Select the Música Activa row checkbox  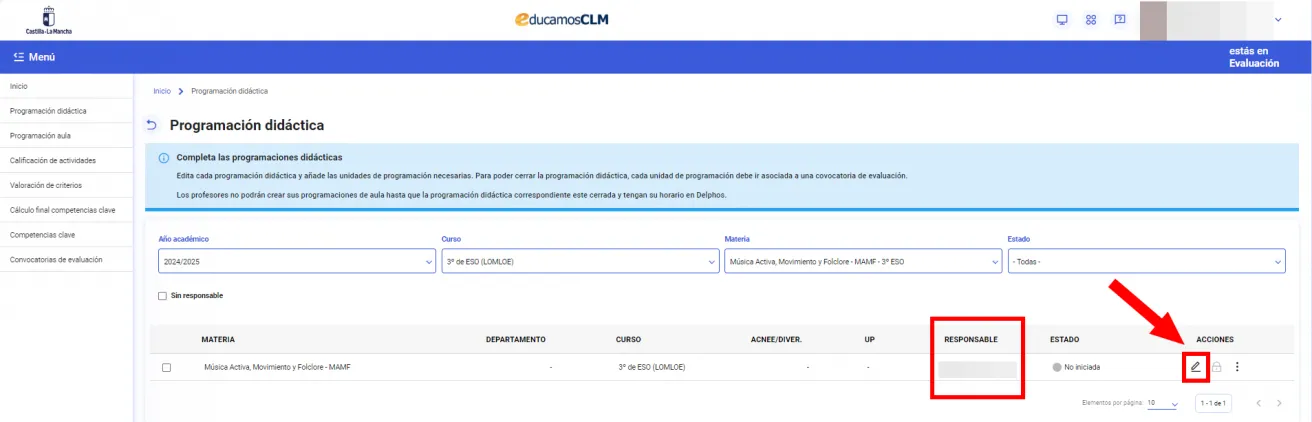tap(166, 367)
